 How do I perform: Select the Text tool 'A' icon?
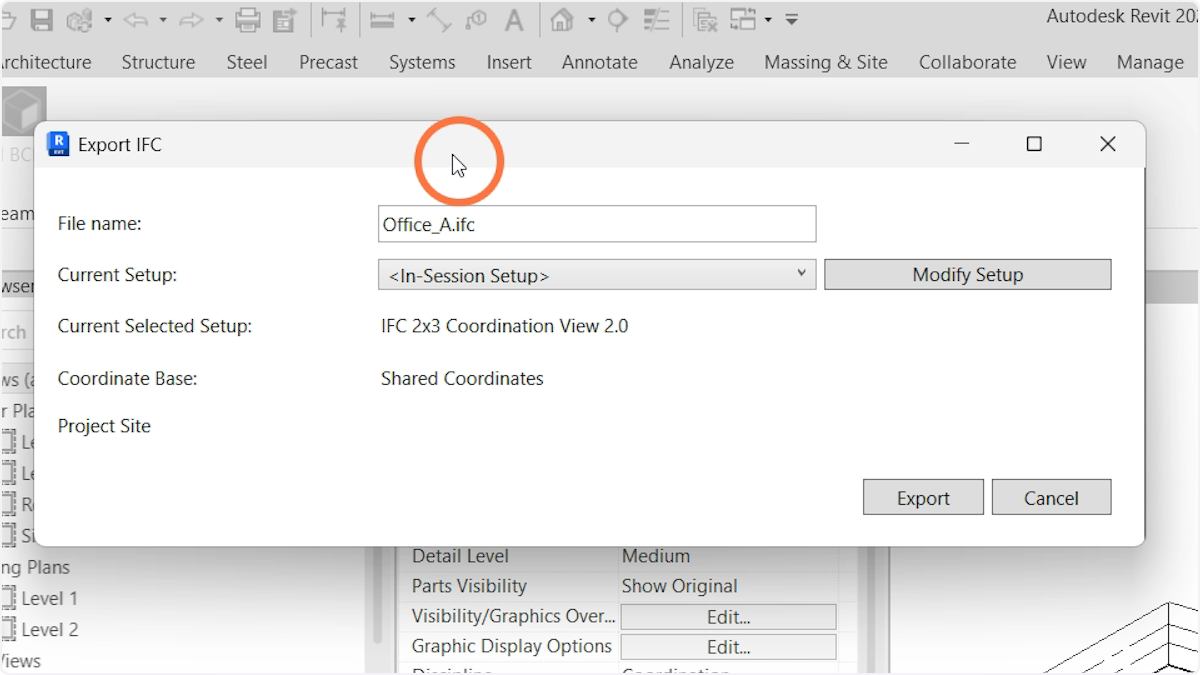[513, 19]
